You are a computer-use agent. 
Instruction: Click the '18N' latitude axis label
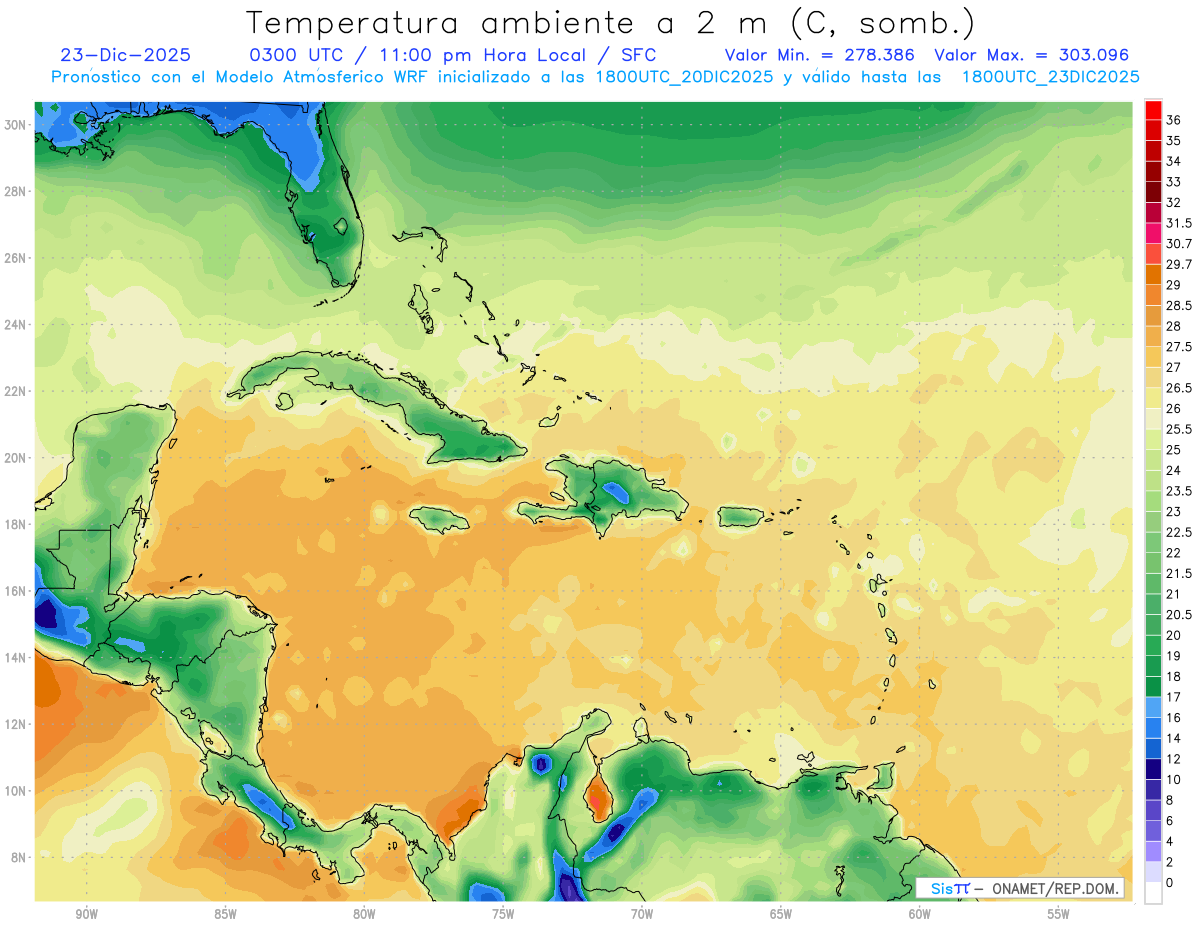click(x=16, y=524)
